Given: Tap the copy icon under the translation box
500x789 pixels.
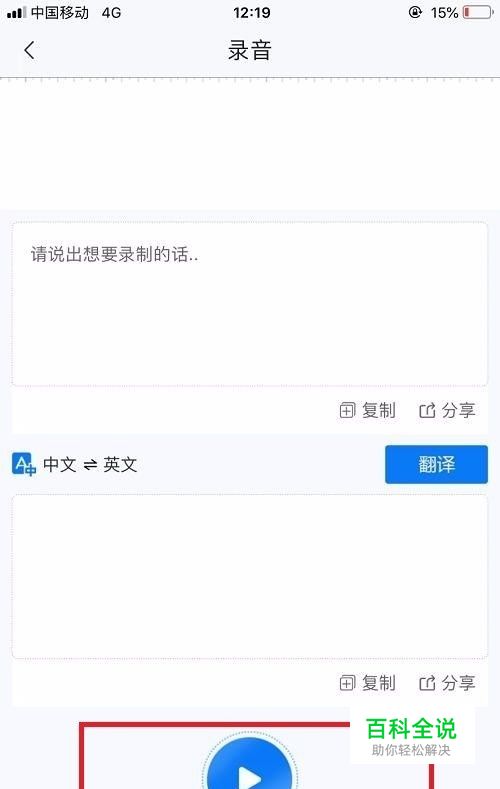Looking at the screenshot, I should click(347, 683).
